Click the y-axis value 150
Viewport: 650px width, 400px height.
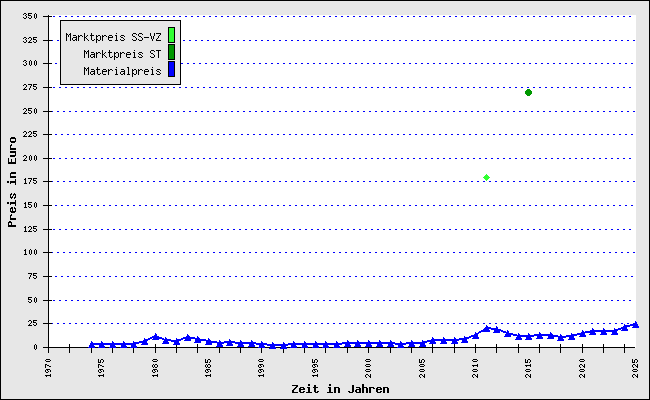tap(30, 205)
